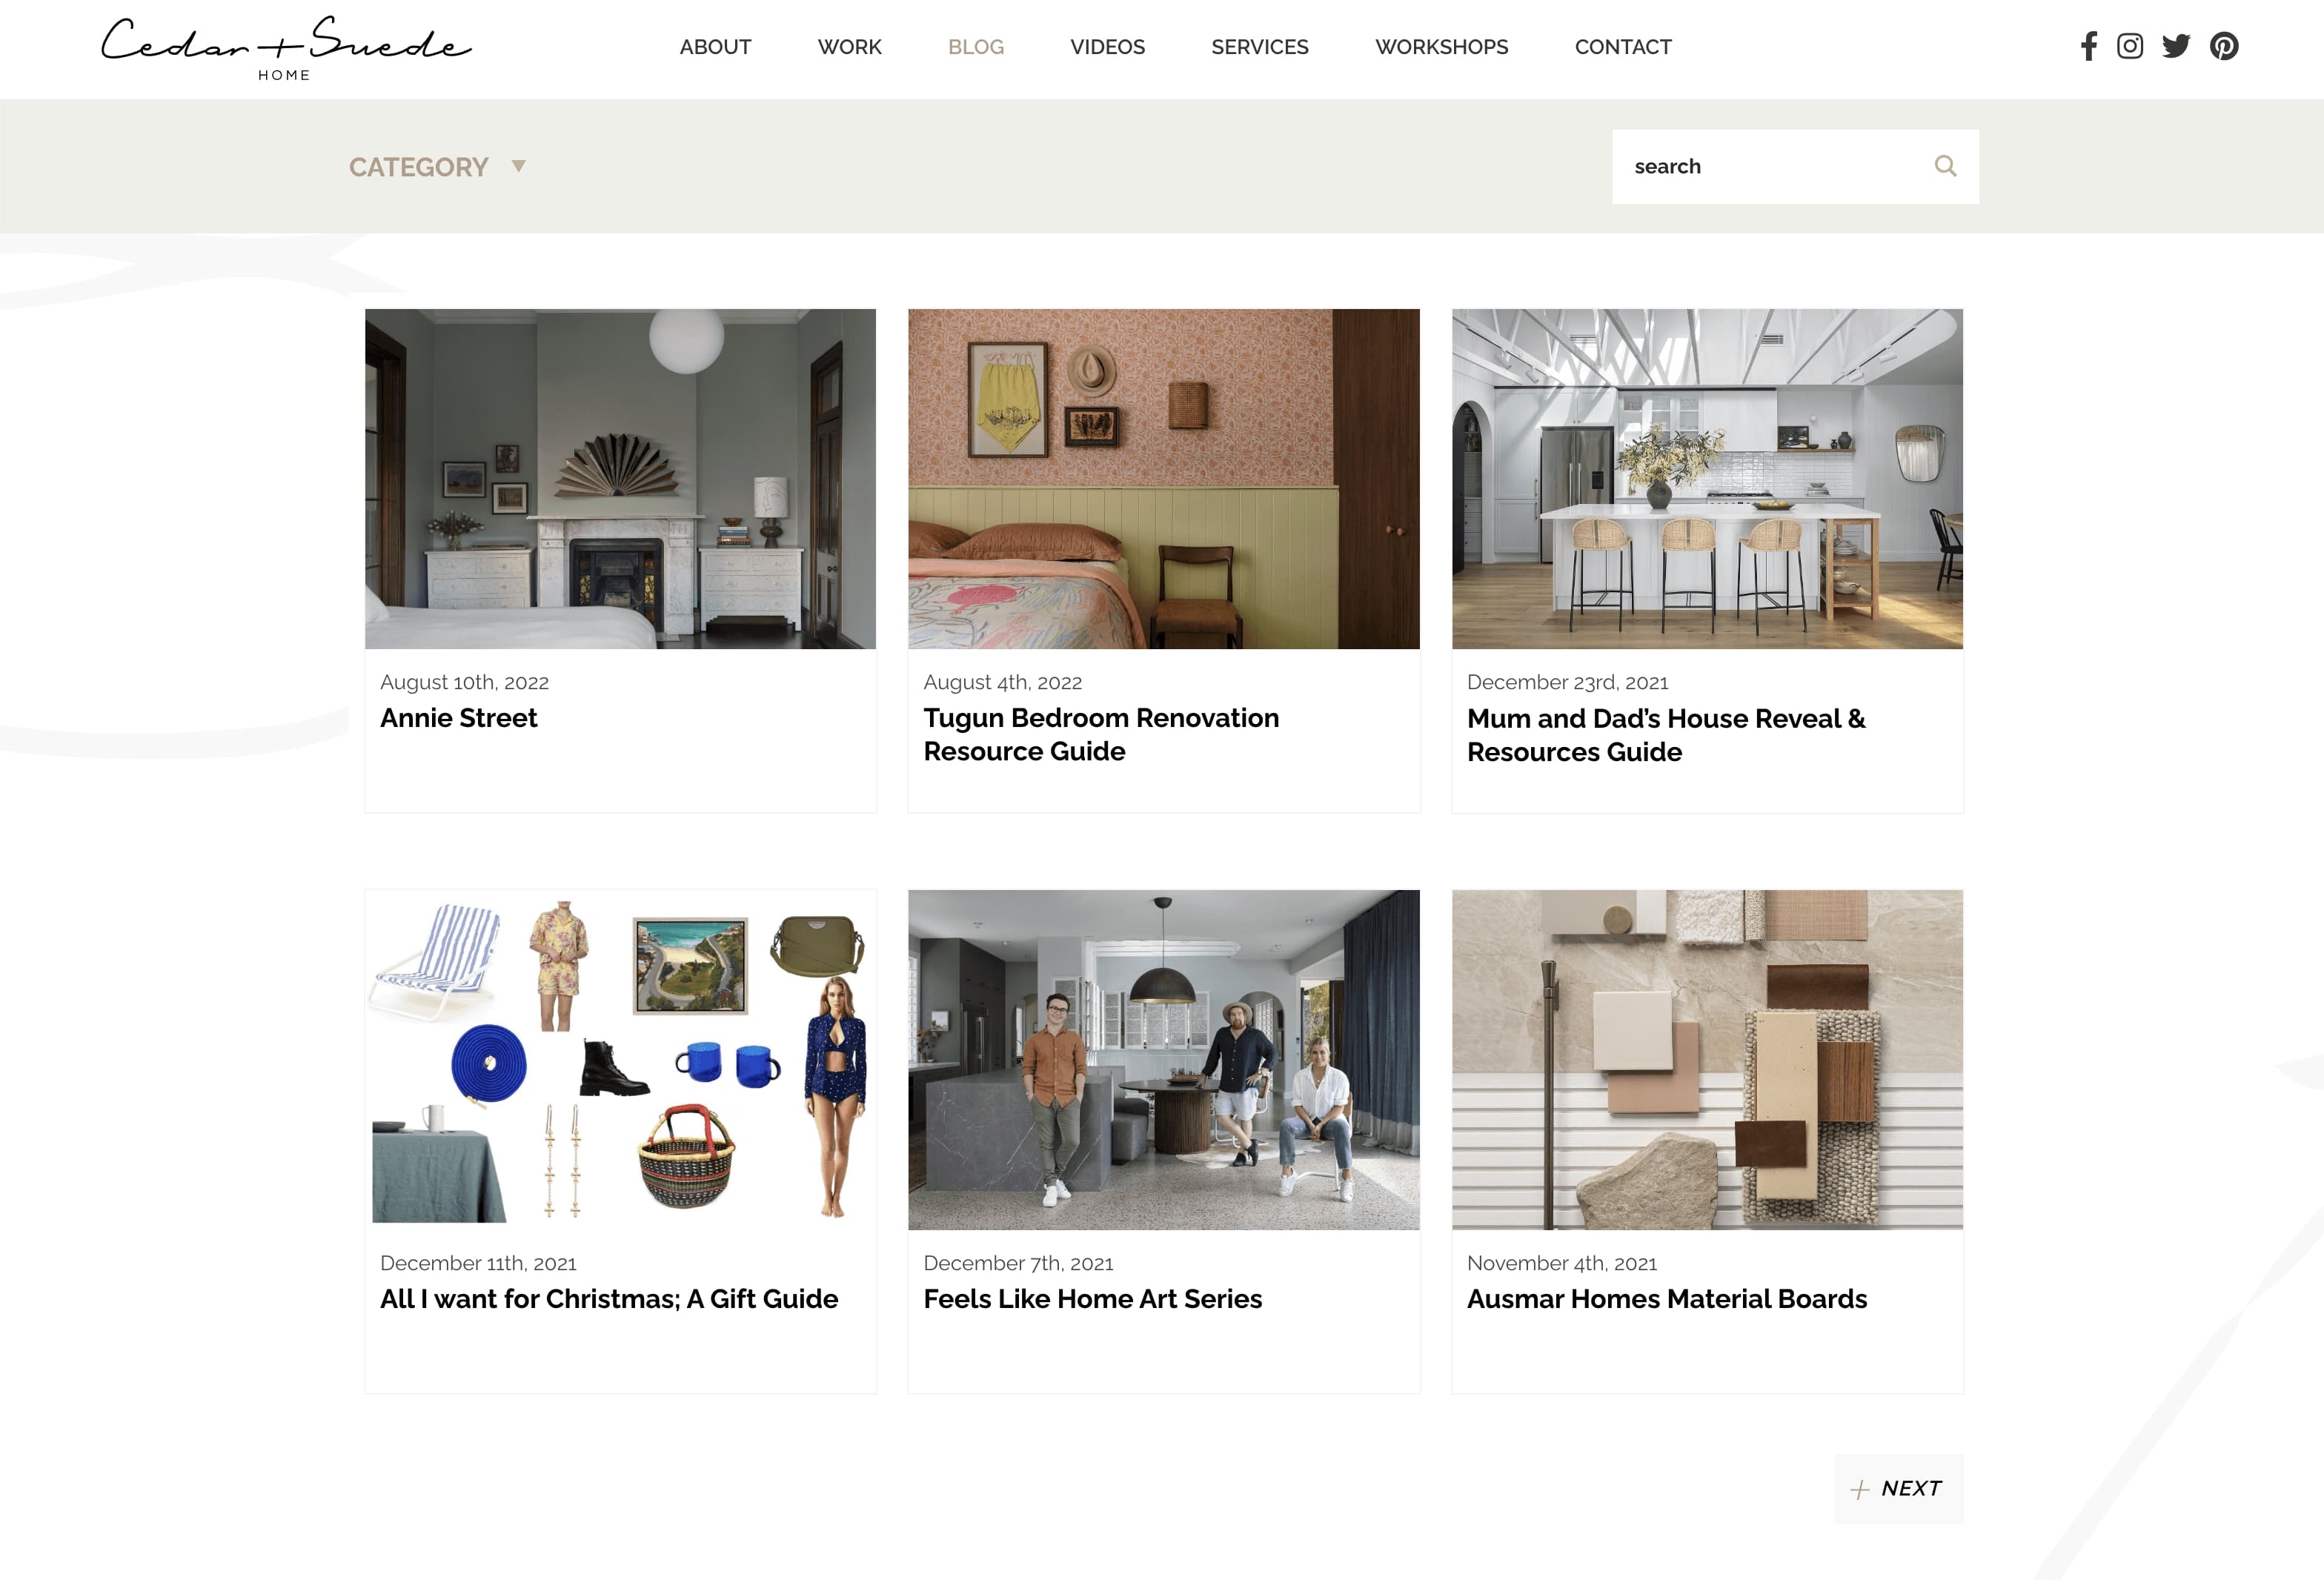The height and width of the screenshot is (1580, 2324).
Task: Open the Annie Street post title
Action: click(458, 718)
